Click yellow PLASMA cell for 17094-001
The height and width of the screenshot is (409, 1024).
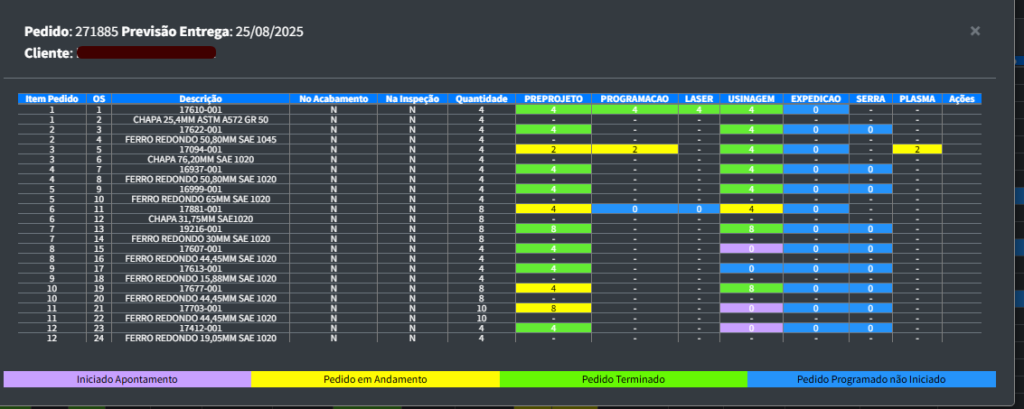pyautogui.click(x=917, y=149)
